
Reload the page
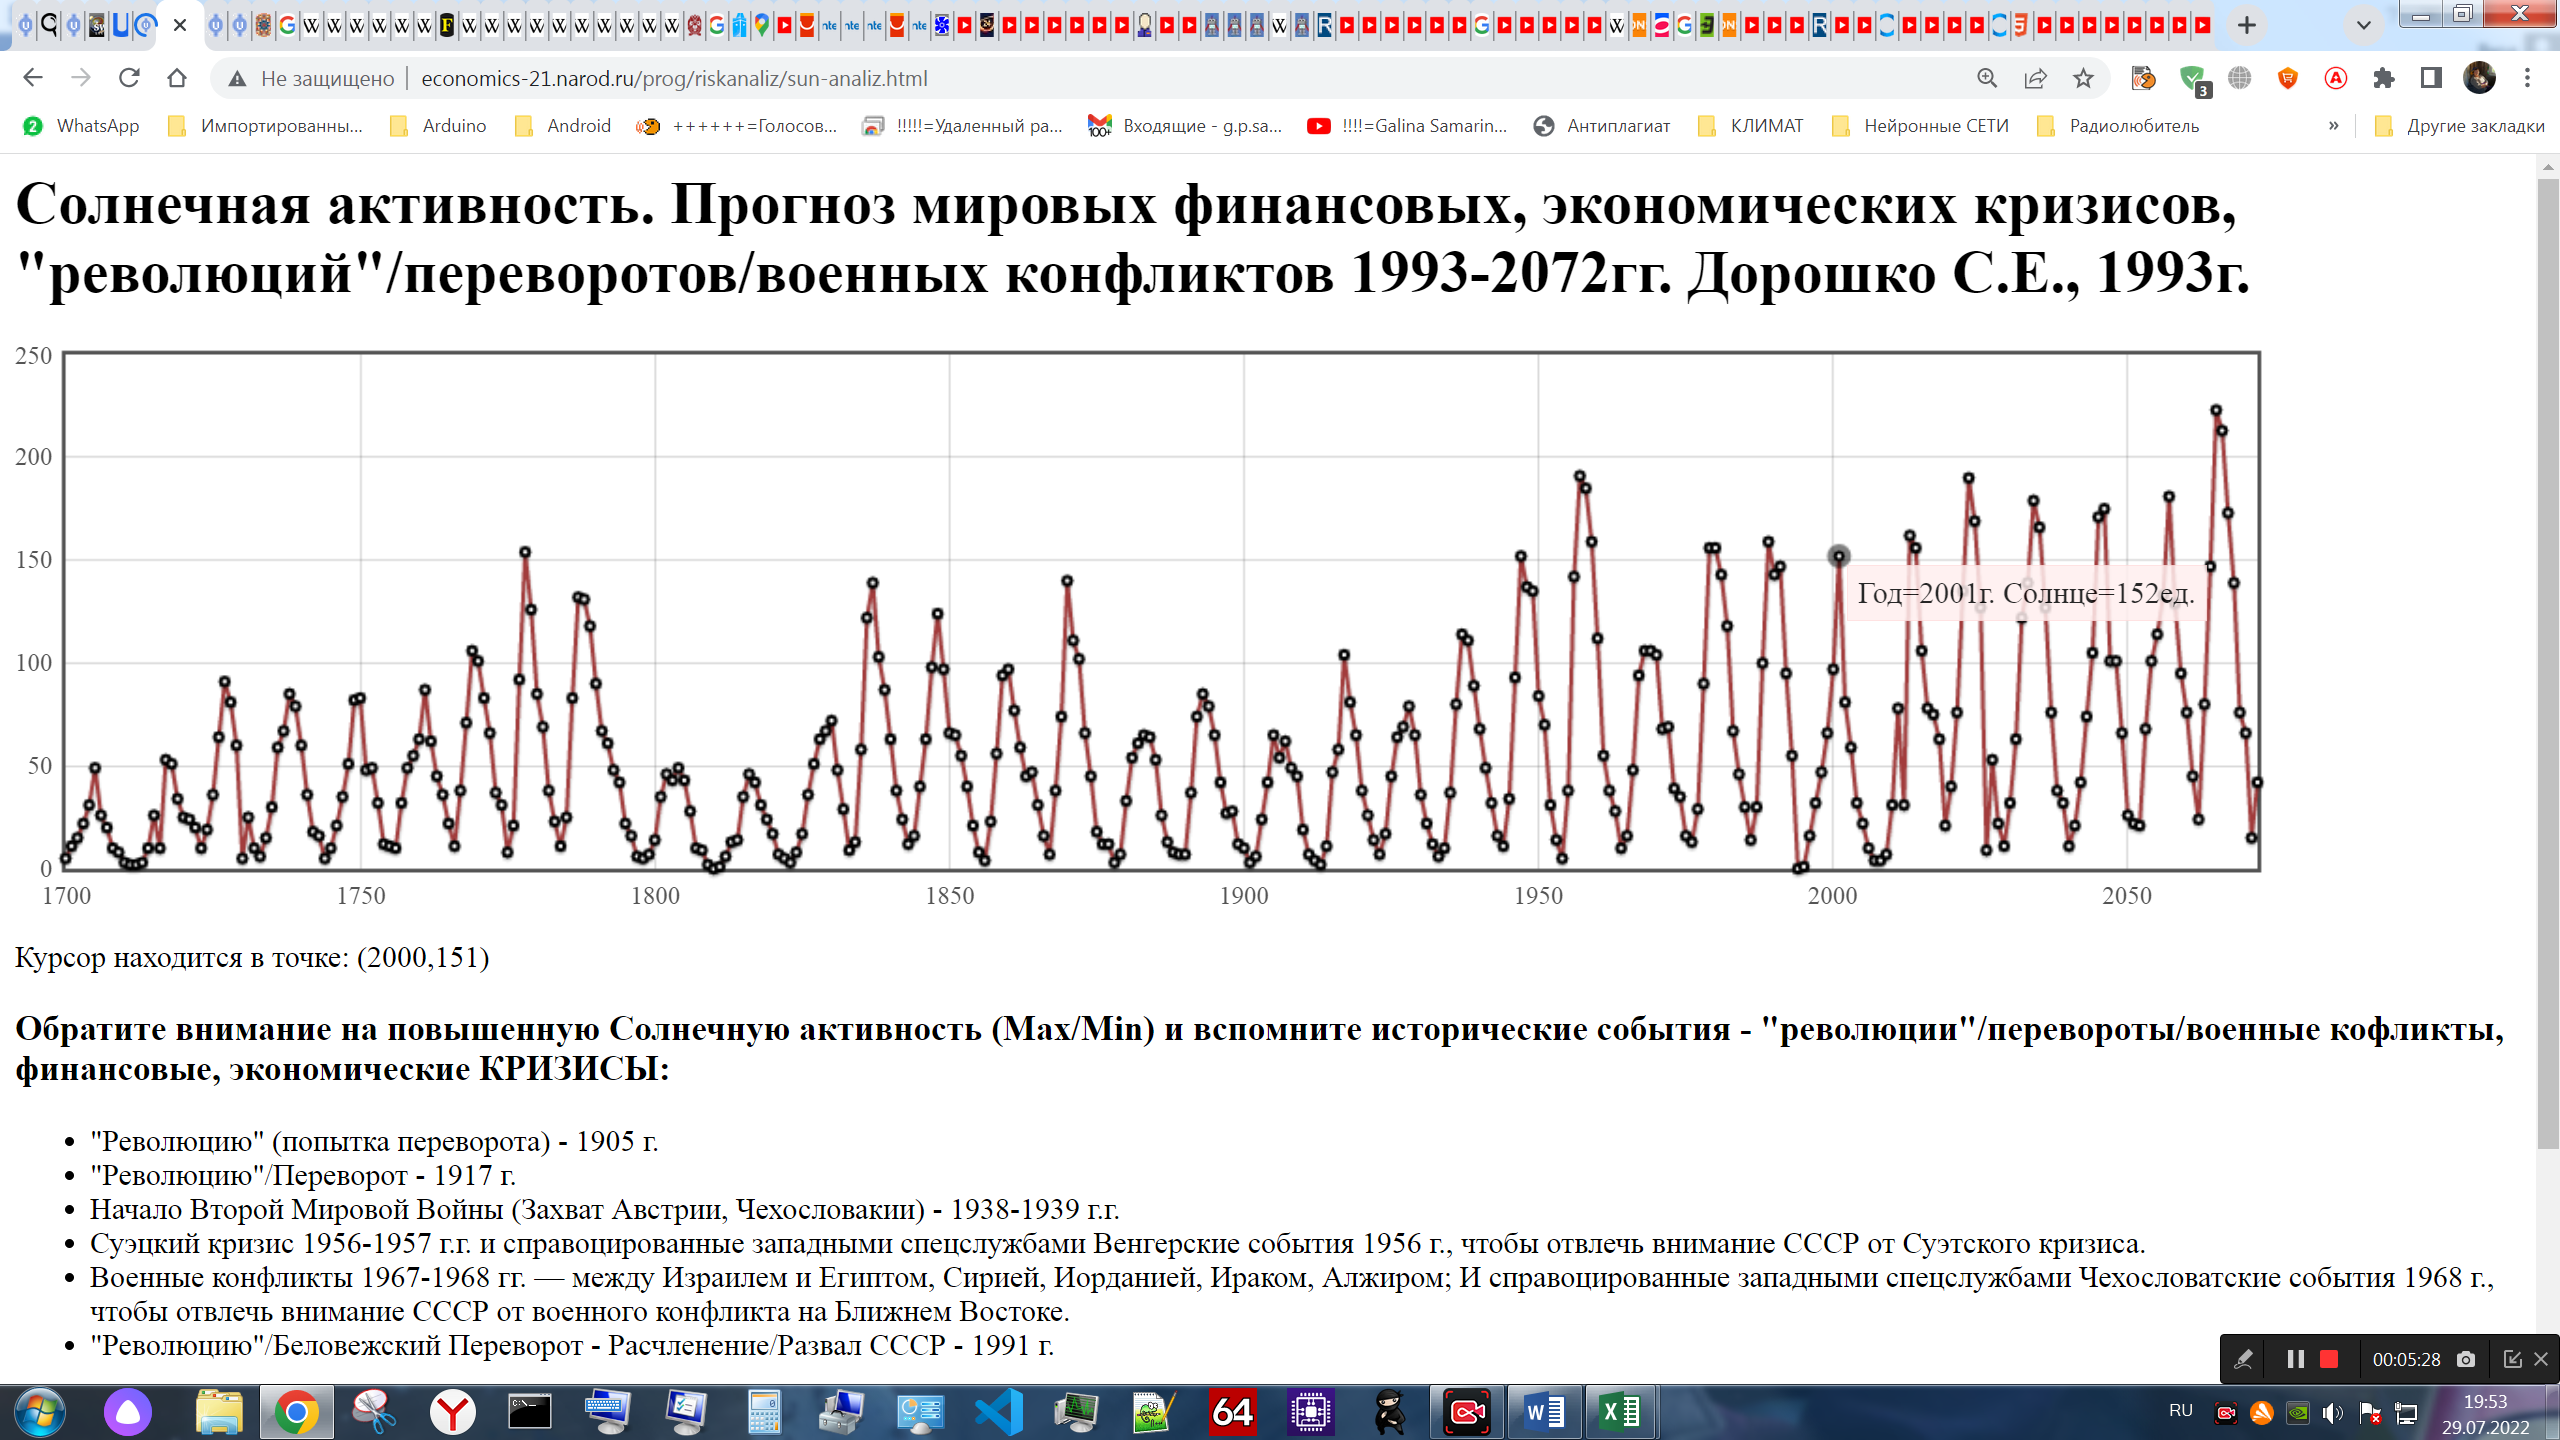(x=129, y=78)
